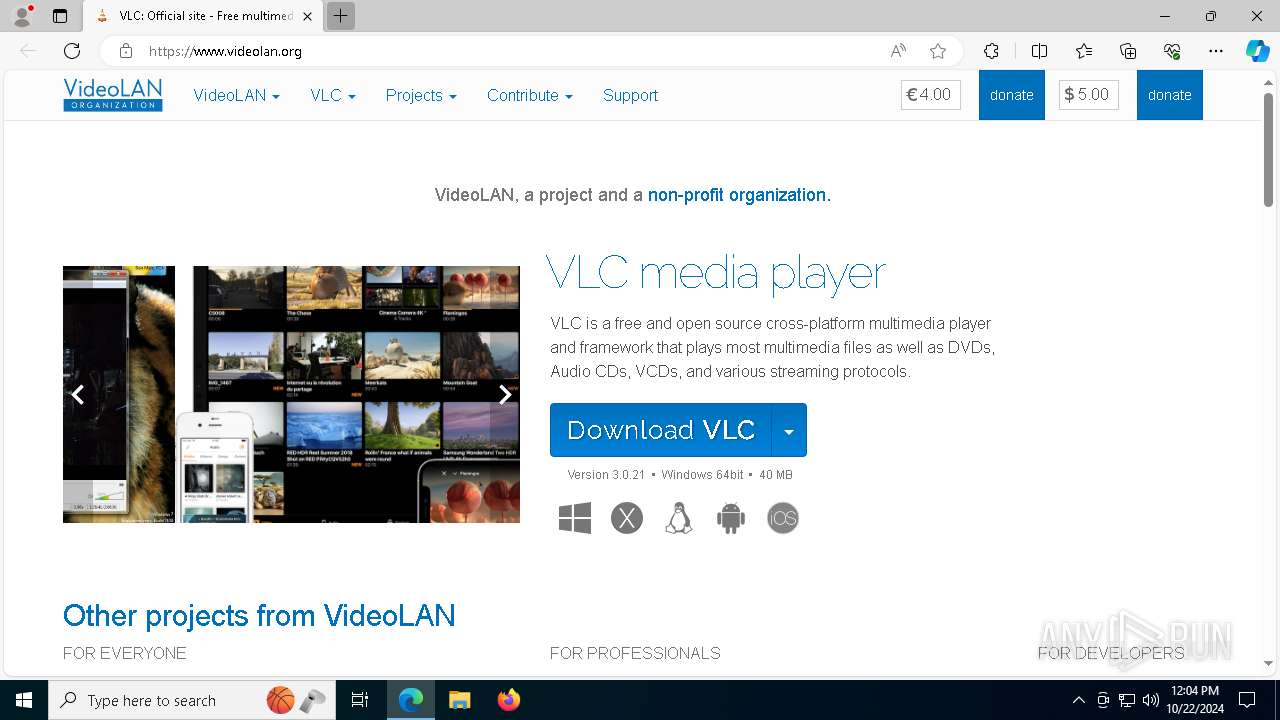
Task: Click Other projects from VideoLAN heading
Action: click(x=259, y=615)
